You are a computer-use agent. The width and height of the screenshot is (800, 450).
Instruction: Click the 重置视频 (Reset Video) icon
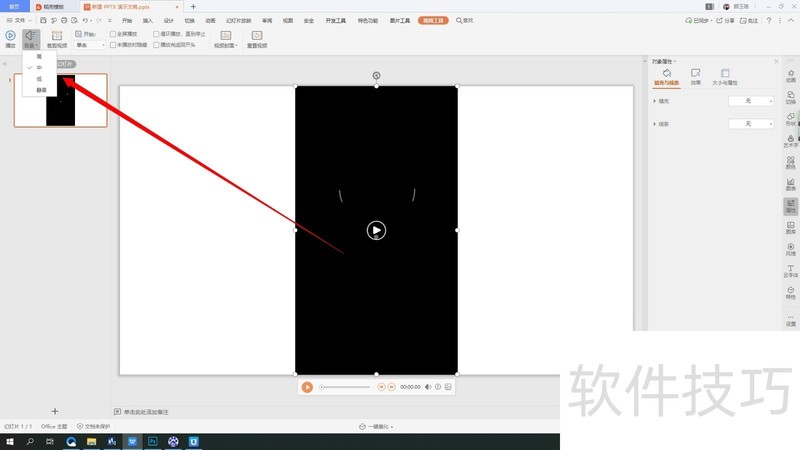(256, 38)
